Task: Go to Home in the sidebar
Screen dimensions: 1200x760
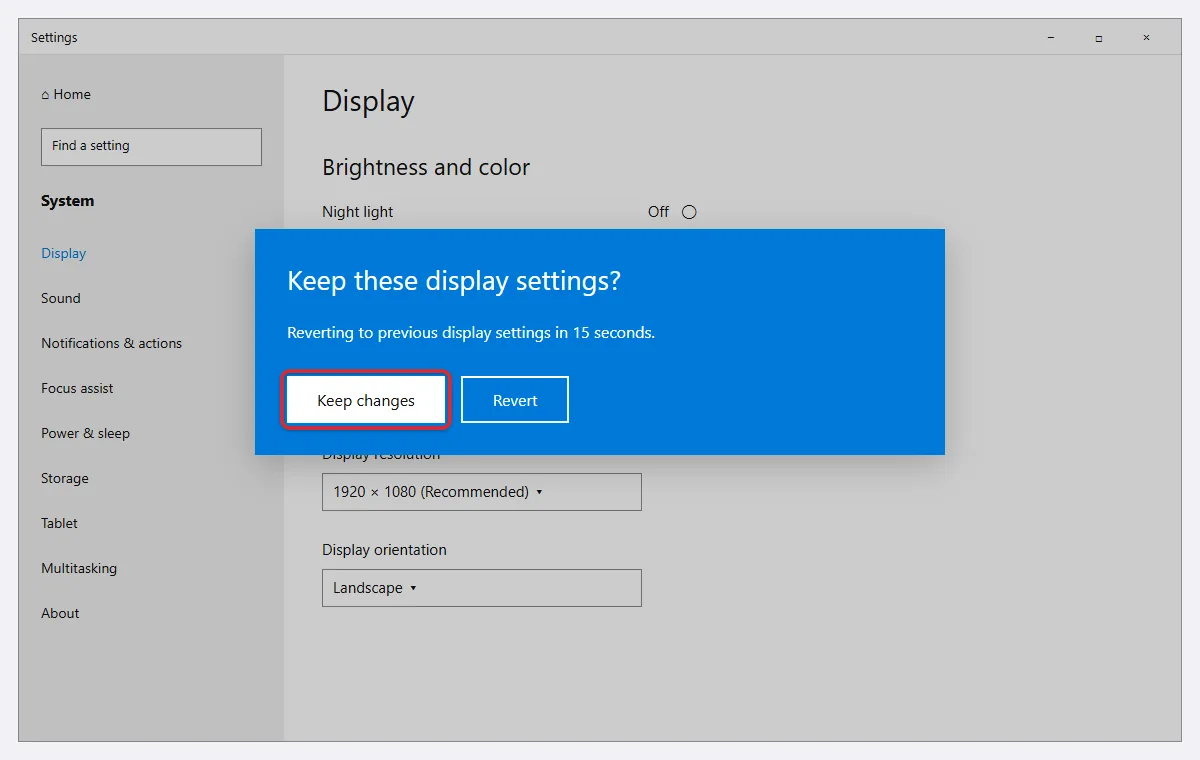Action: point(66,94)
